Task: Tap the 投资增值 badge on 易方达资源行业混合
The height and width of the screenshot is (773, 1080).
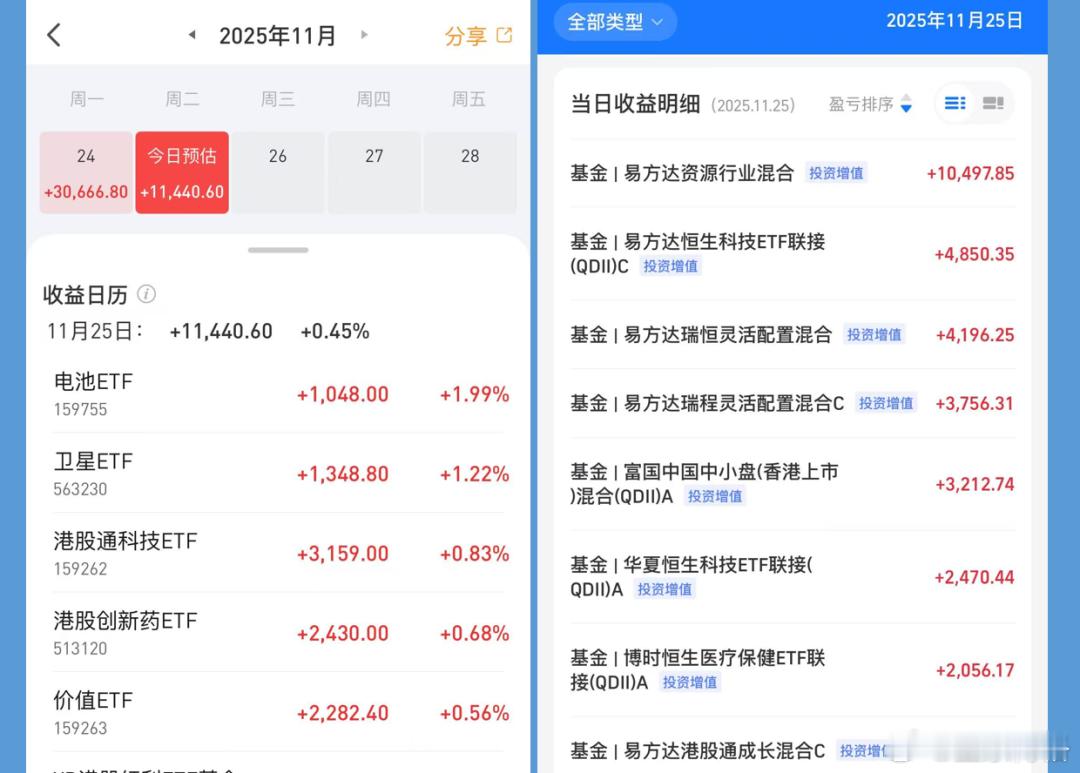Action: (836, 172)
